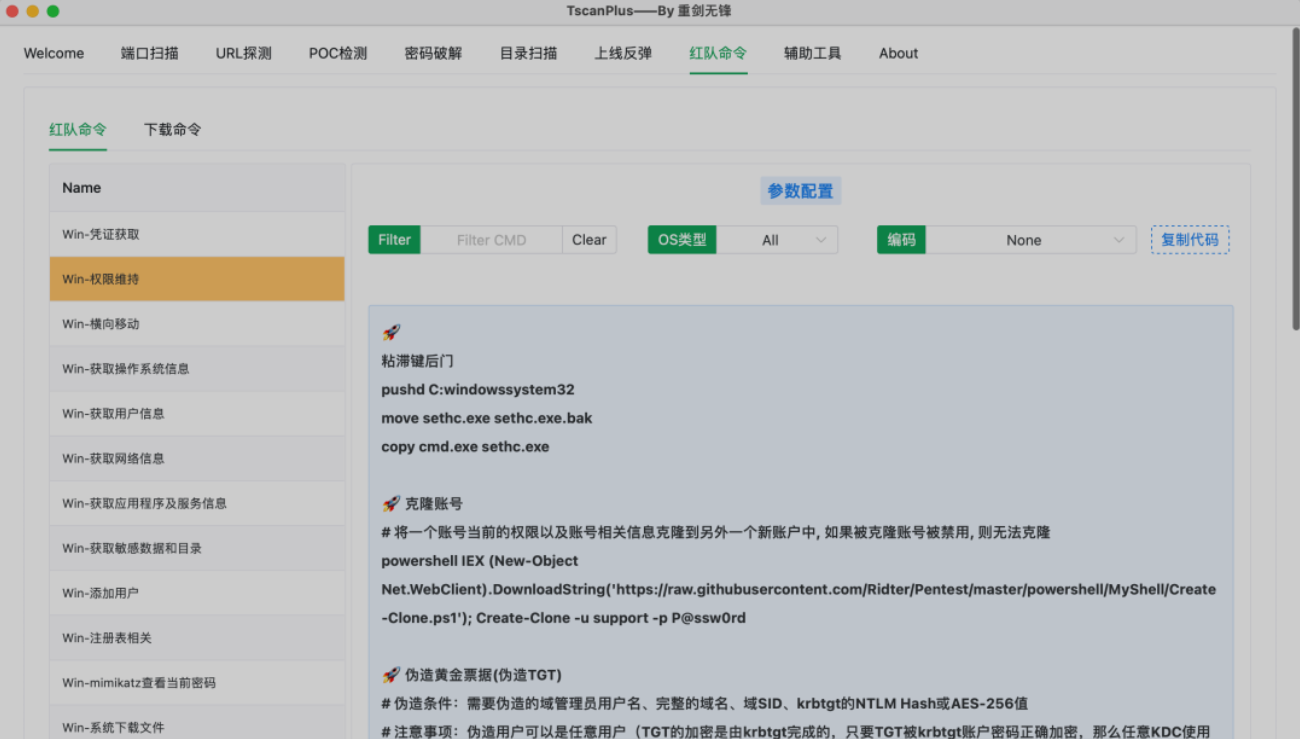Switch to 端口扫描 tab

(150, 53)
